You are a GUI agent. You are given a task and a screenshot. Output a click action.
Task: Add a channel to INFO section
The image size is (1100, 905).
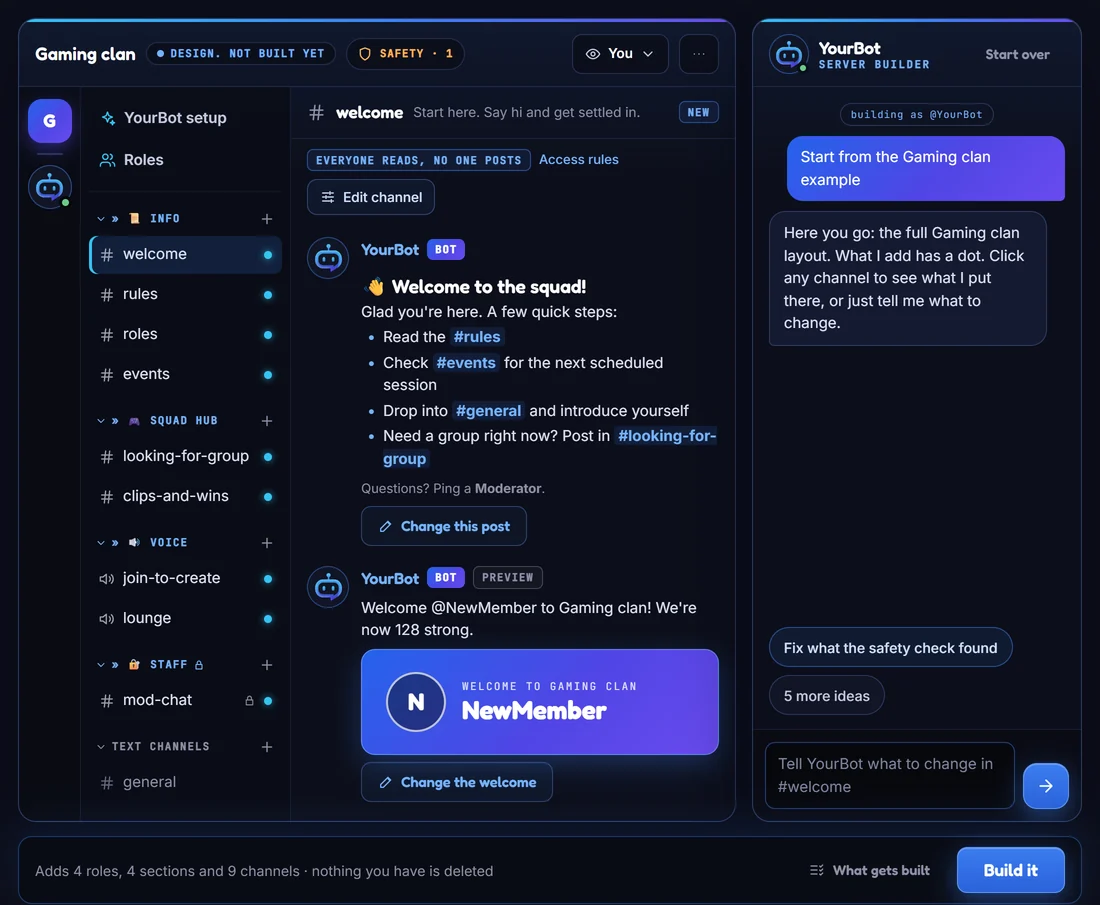point(267,219)
